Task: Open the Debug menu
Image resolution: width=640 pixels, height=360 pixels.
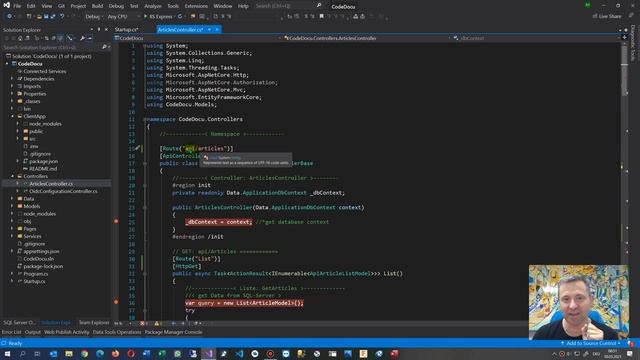Action: tap(116, 6)
